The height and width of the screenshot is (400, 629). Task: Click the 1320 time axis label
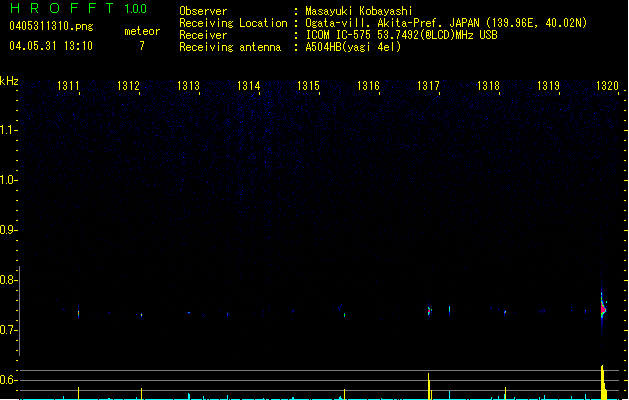click(607, 85)
